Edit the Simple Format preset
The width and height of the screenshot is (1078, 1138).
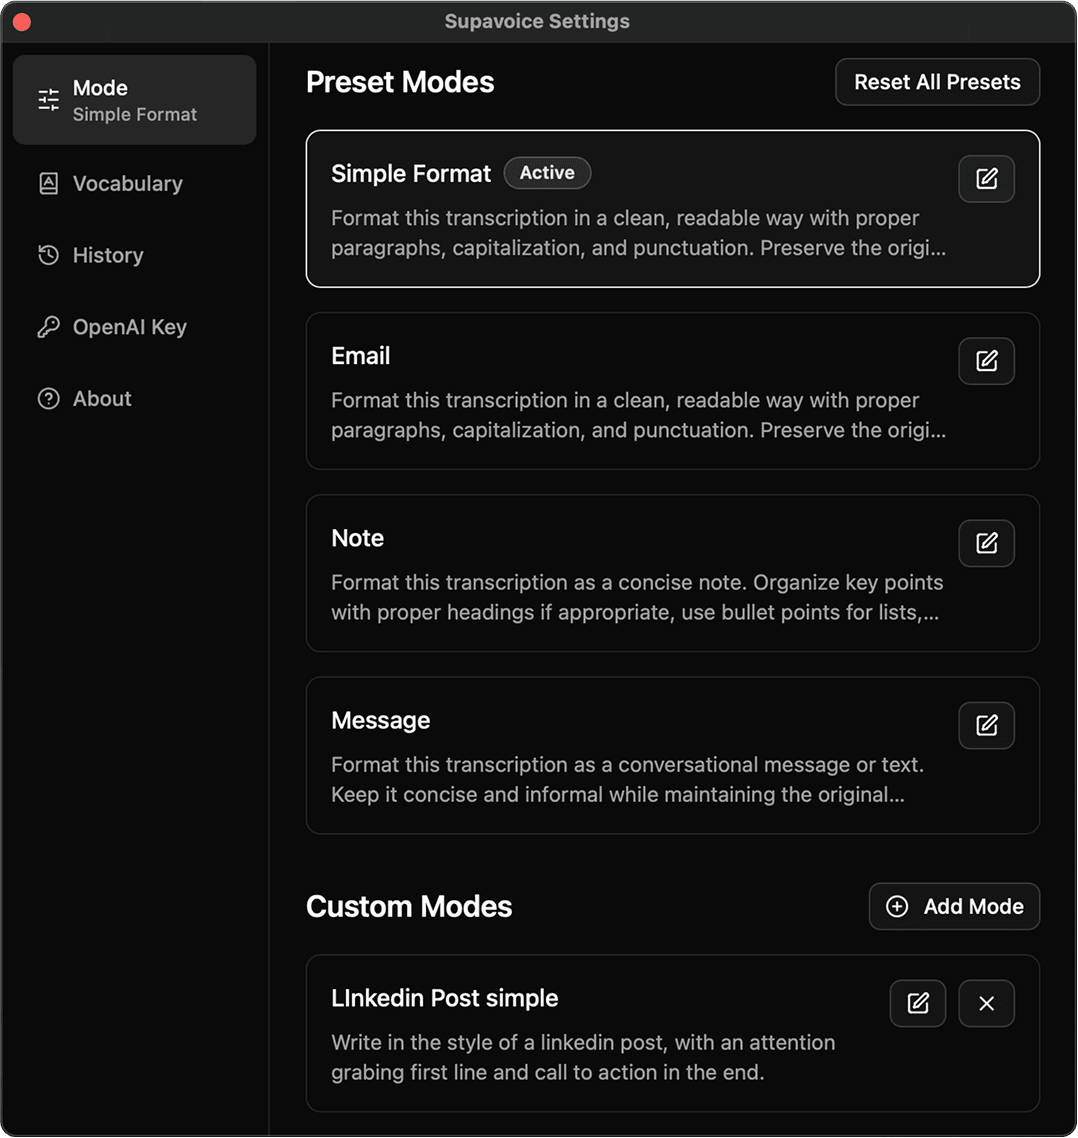986,179
